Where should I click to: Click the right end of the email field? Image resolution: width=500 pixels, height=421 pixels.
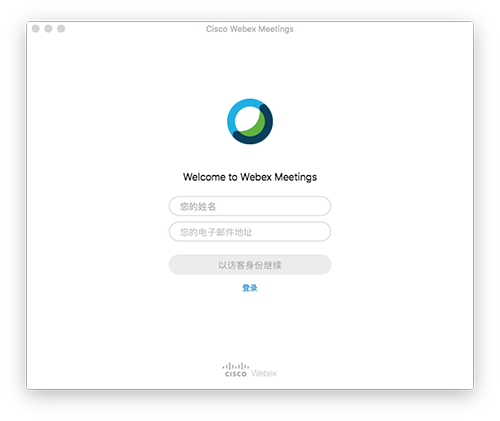(323, 231)
